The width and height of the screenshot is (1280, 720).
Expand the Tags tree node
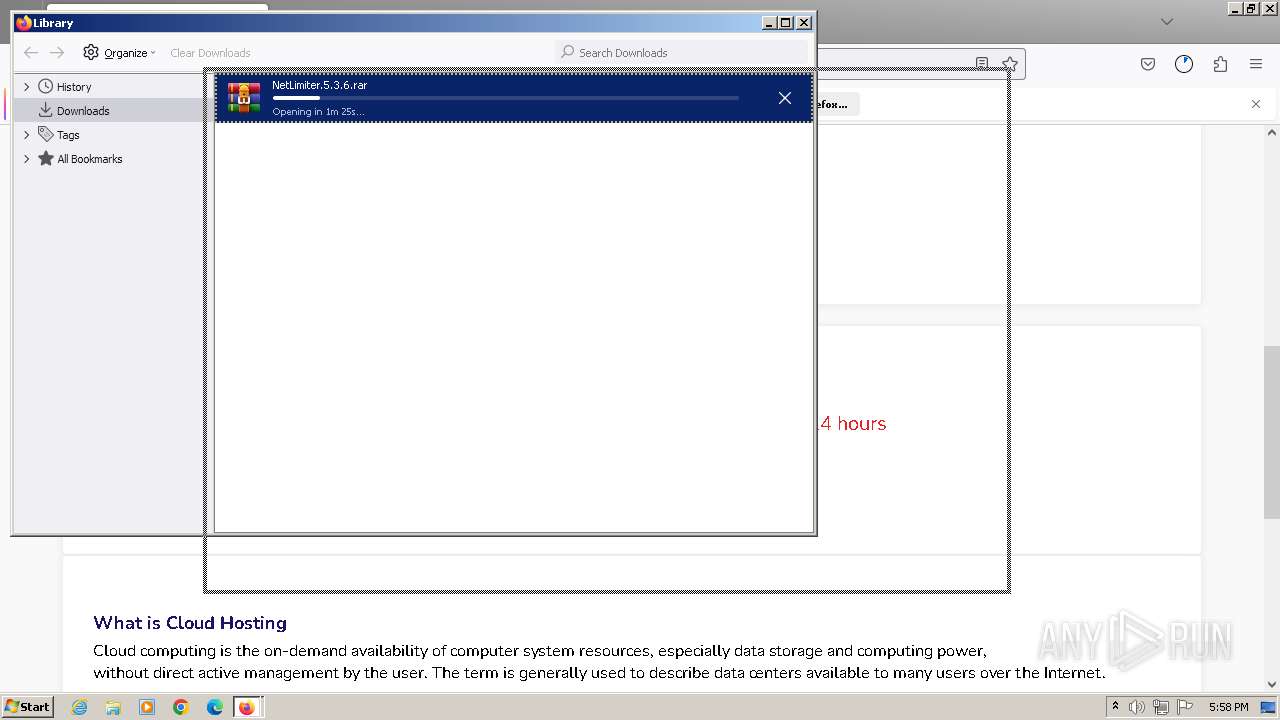(x=27, y=135)
